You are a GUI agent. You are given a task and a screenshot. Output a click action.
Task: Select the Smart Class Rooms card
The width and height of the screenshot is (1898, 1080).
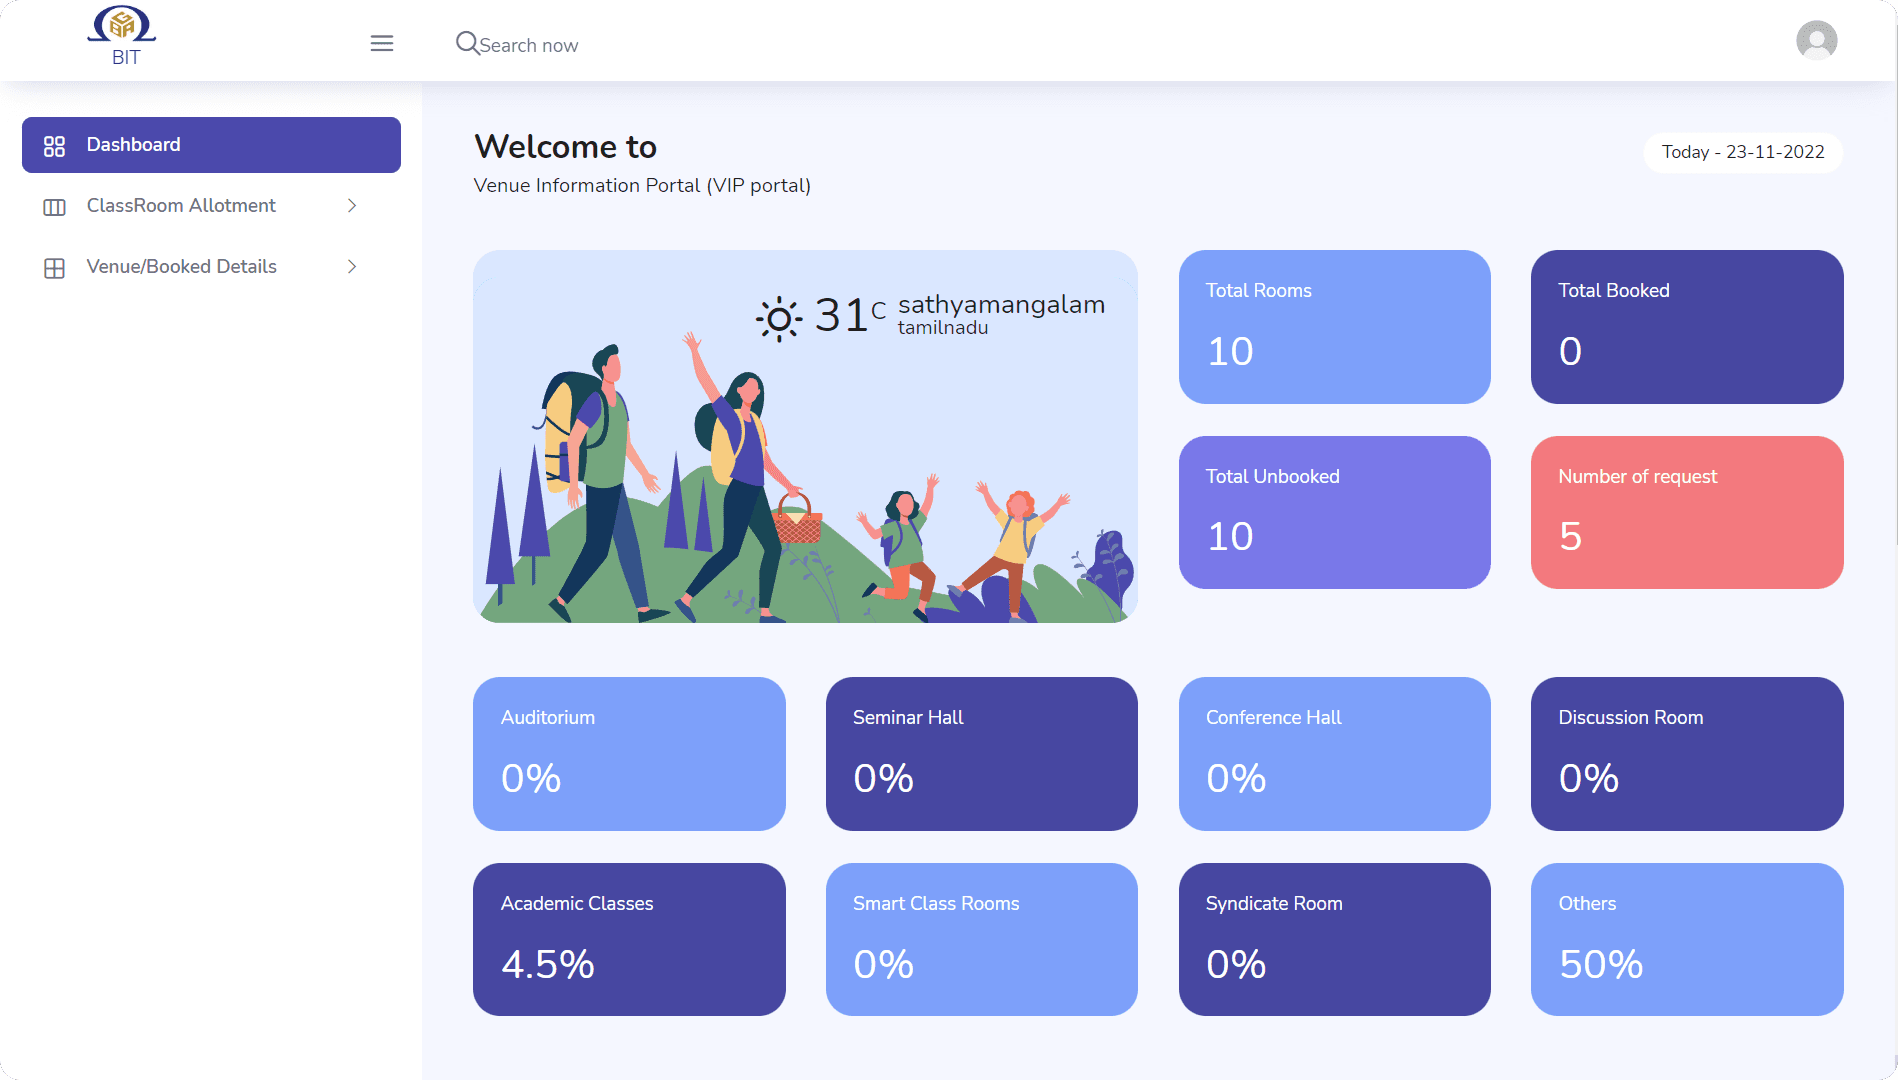[x=981, y=939]
